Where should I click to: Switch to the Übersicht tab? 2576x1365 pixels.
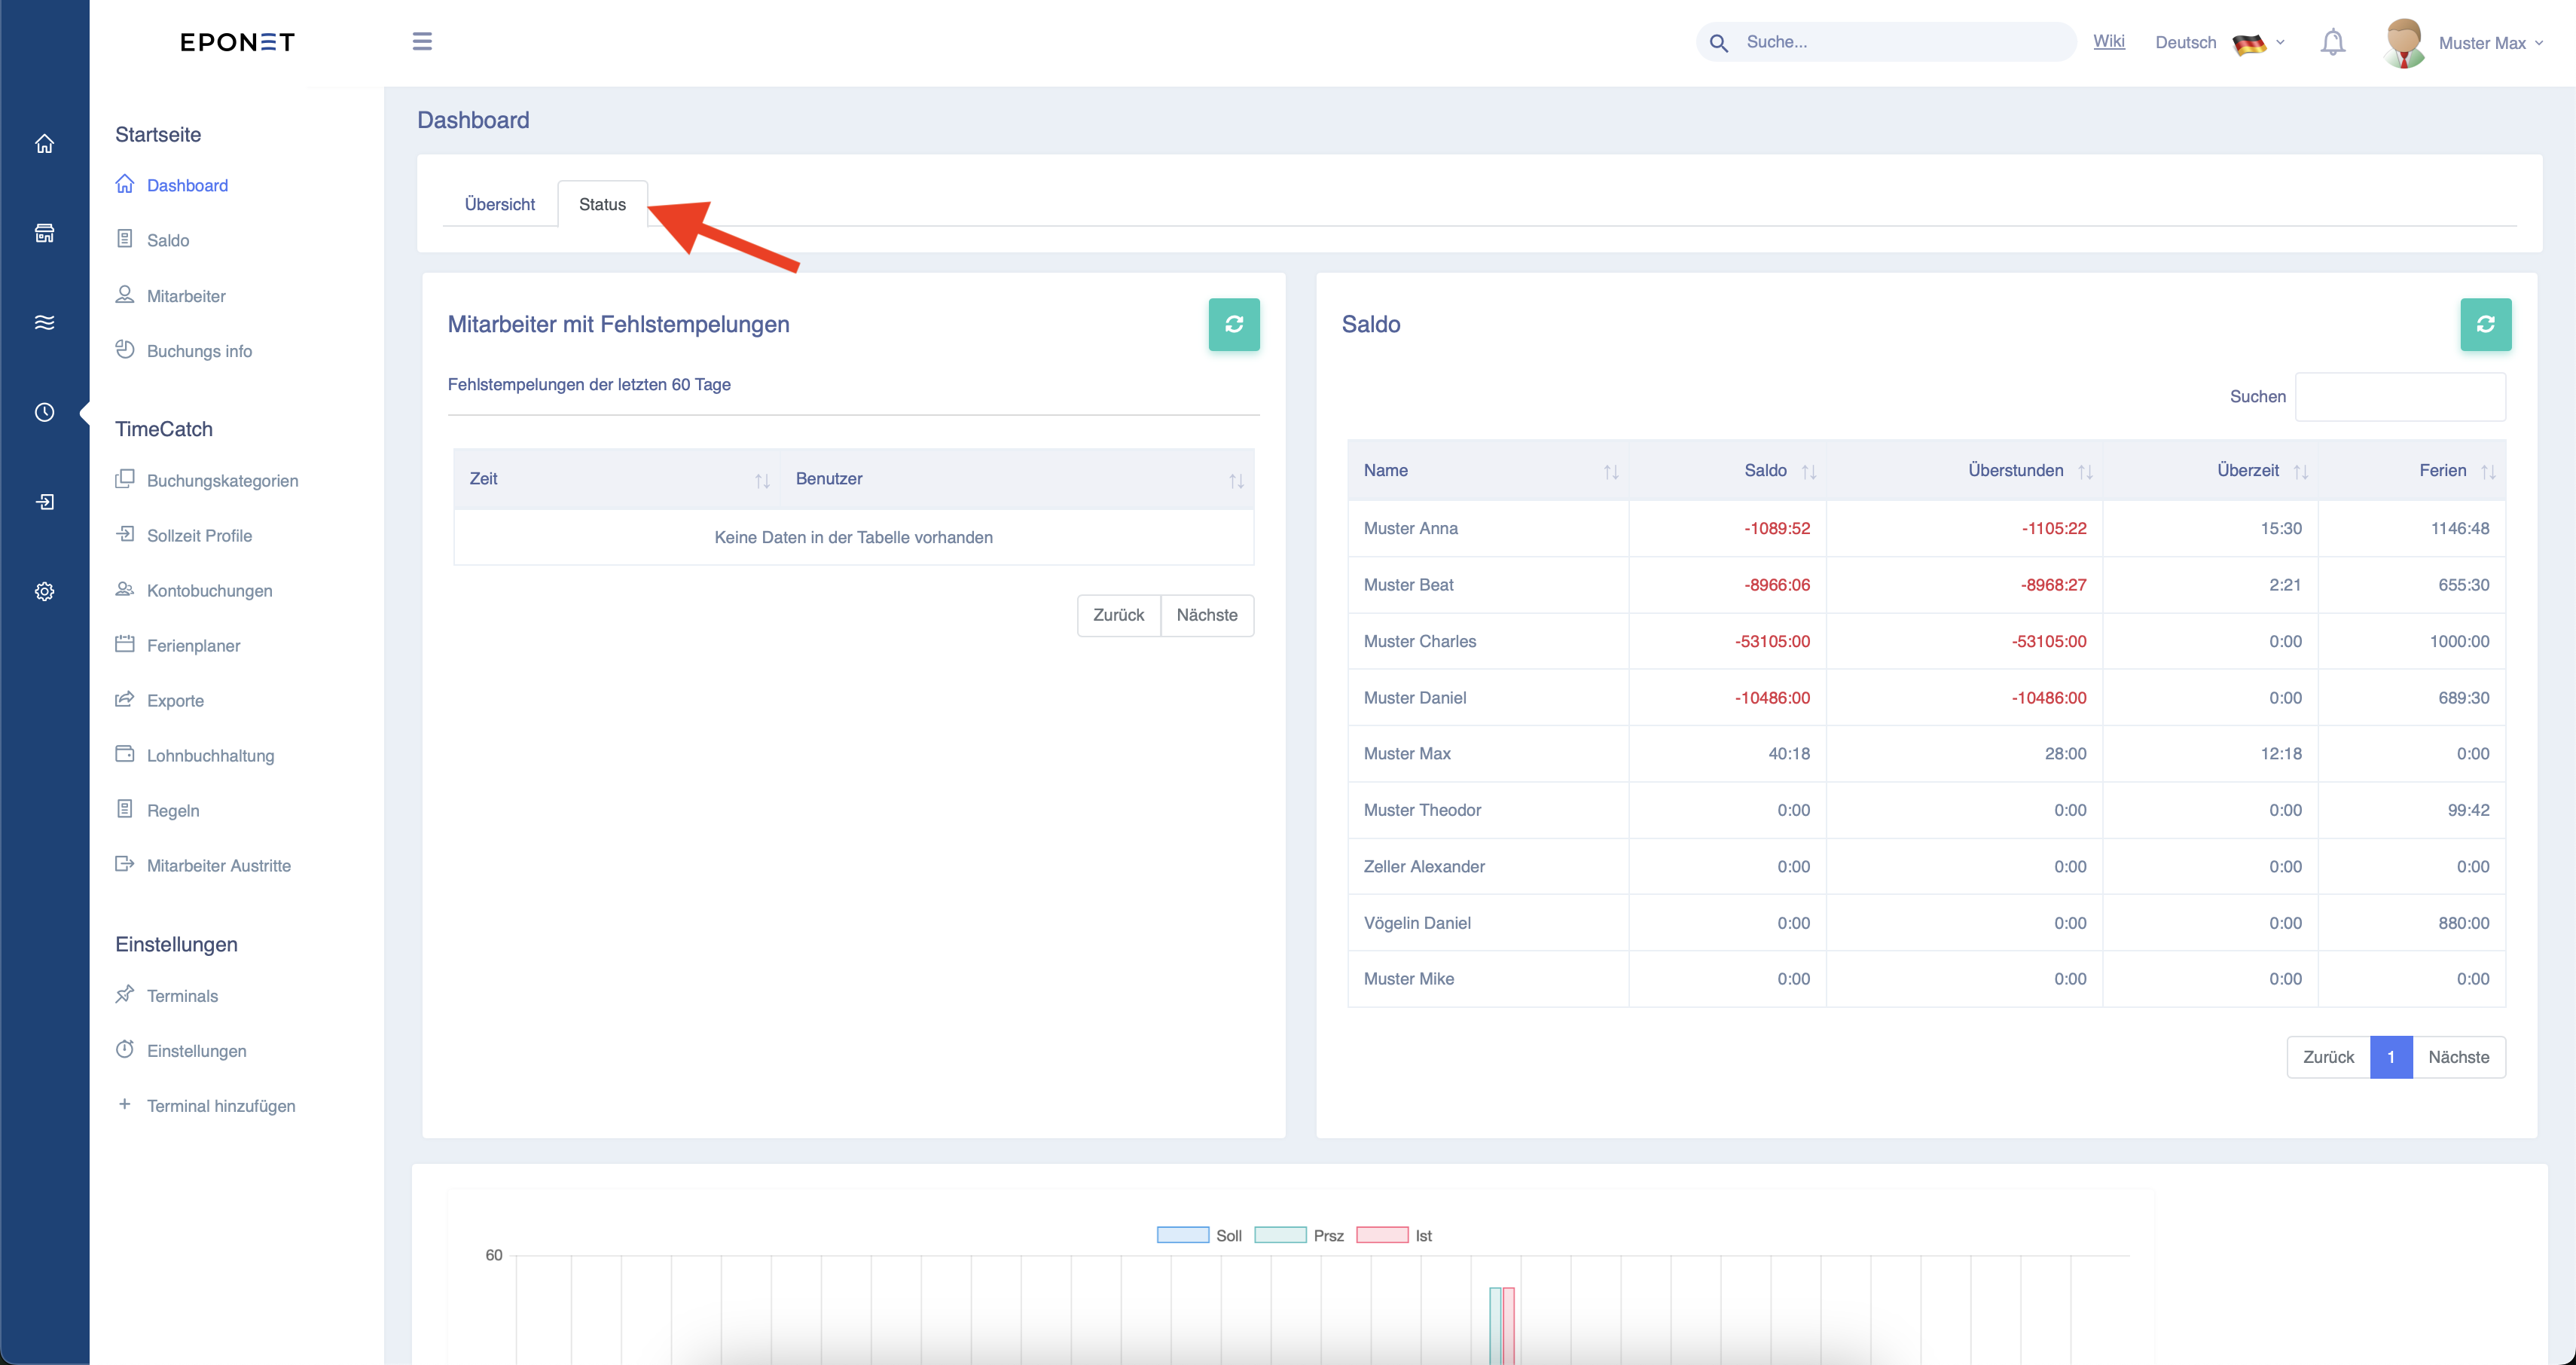(x=499, y=204)
